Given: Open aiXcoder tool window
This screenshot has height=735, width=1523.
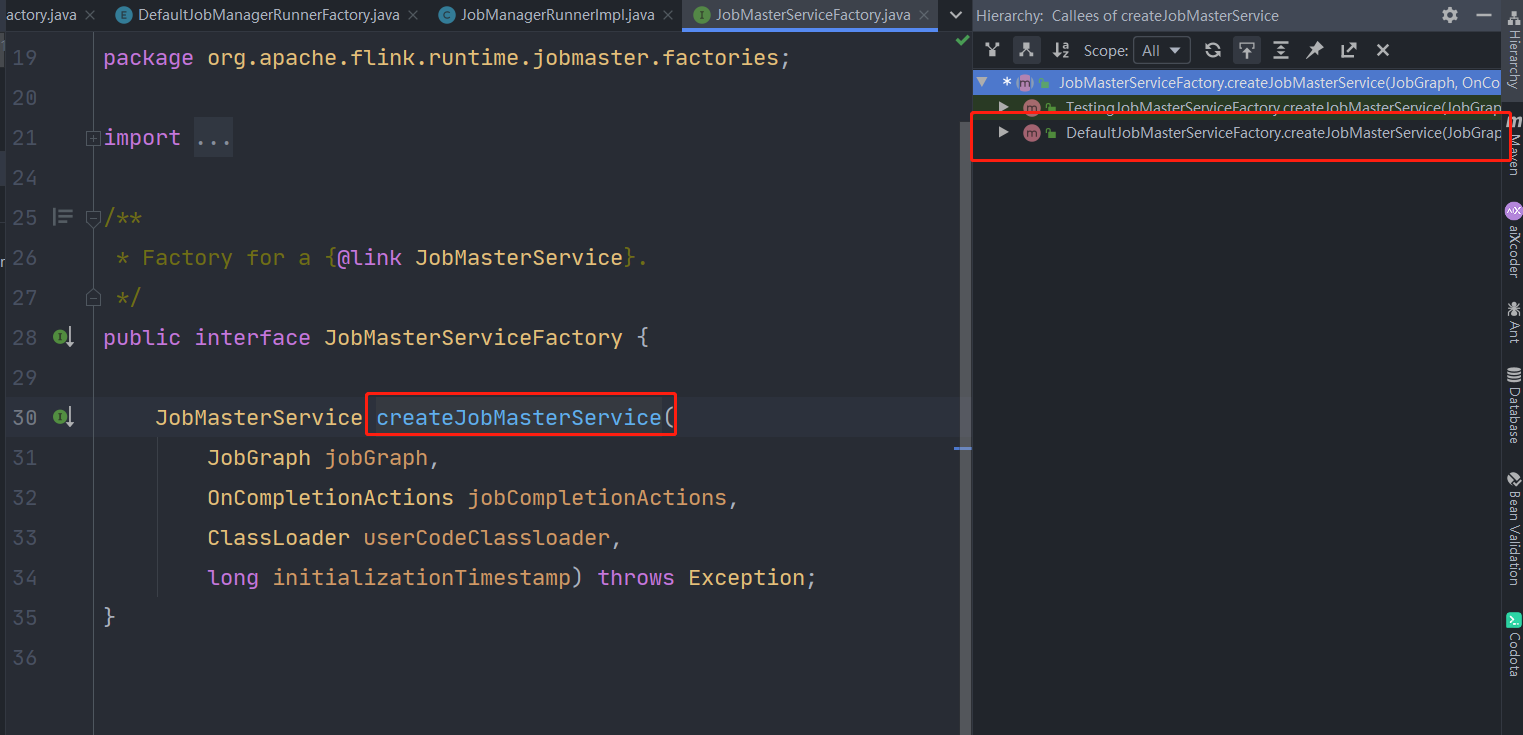Looking at the screenshot, I should [1513, 239].
